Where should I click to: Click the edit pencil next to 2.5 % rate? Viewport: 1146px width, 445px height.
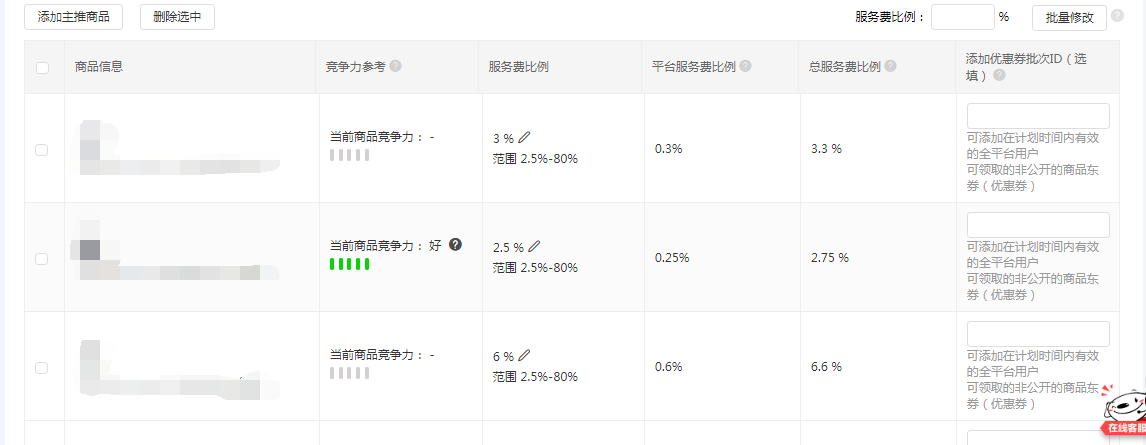(534, 246)
